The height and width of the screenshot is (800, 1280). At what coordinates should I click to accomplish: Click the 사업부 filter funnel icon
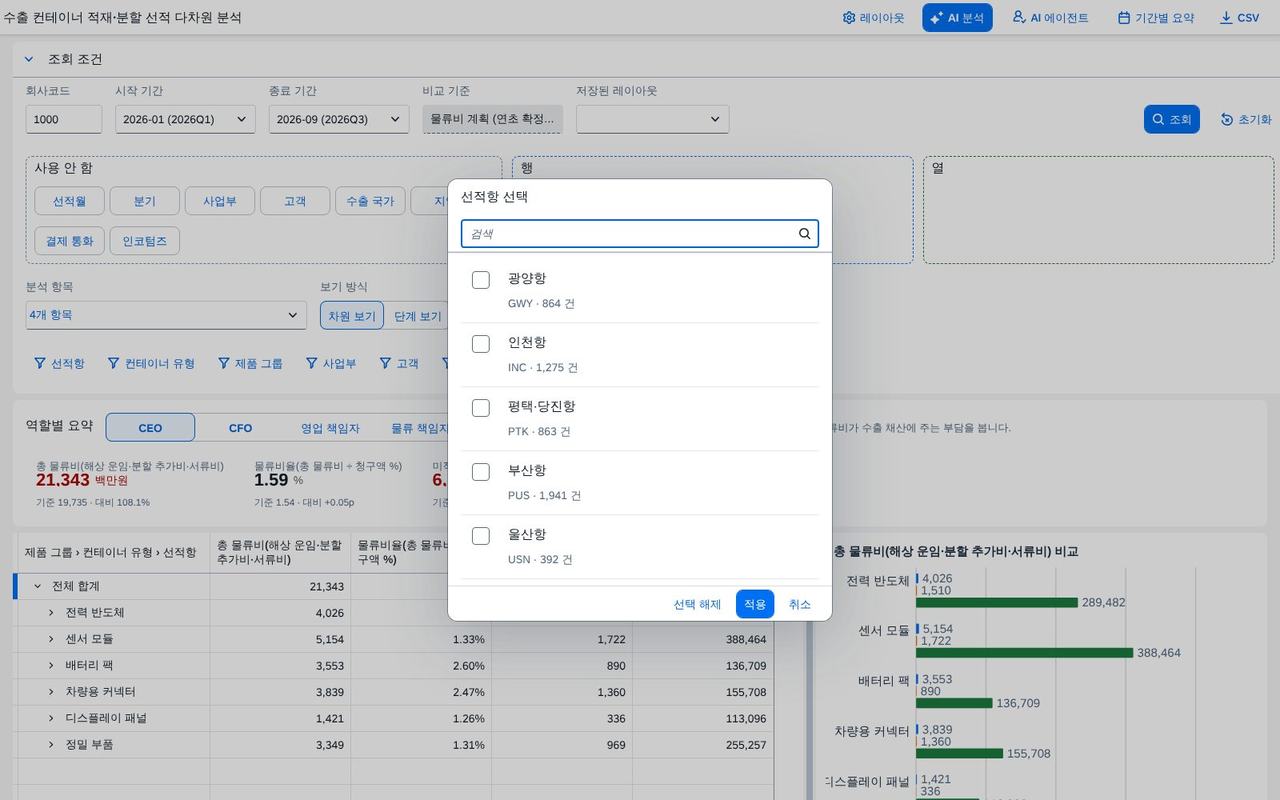tap(311, 363)
